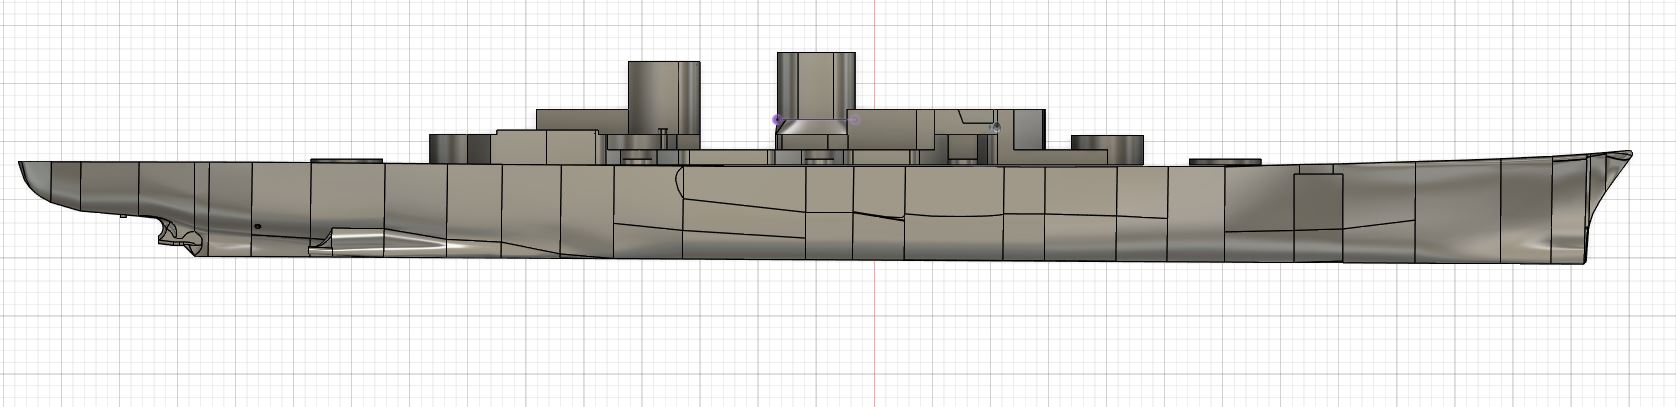Click the left purple sketch point
This screenshot has height=407, width=1676.
tap(777, 119)
